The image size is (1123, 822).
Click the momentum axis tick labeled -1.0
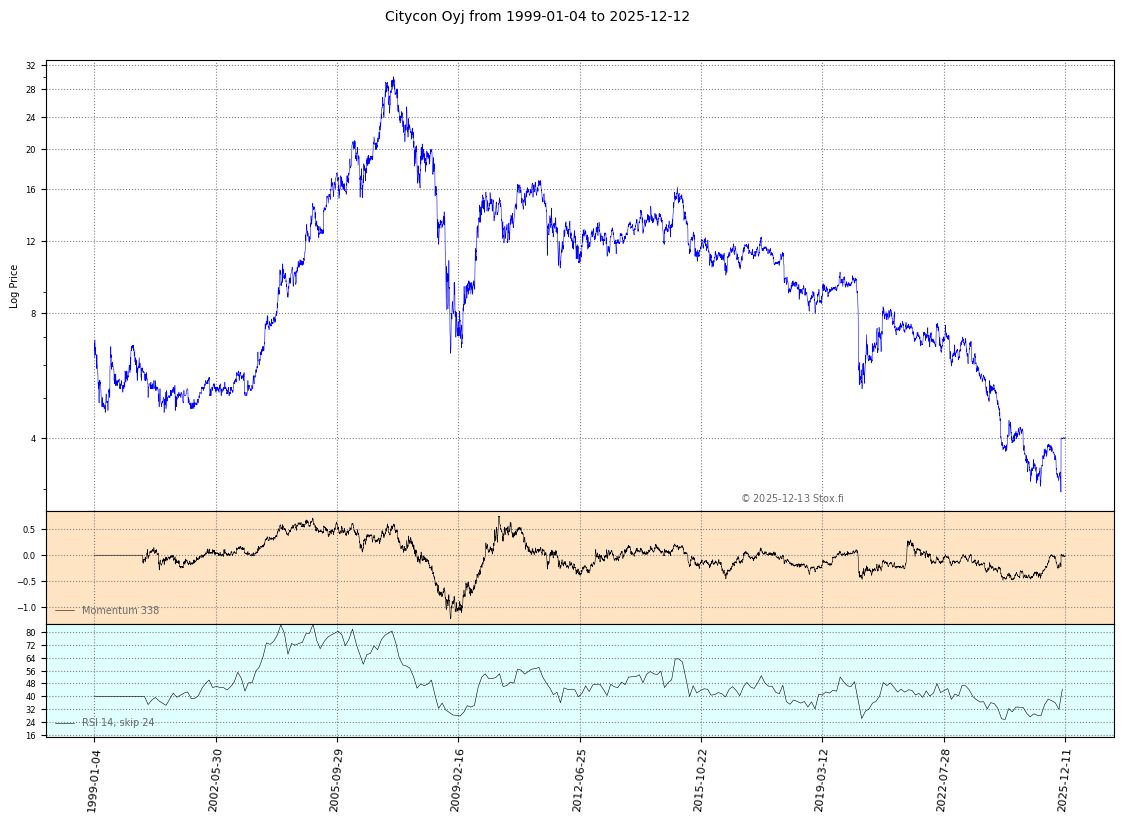pos(28,607)
